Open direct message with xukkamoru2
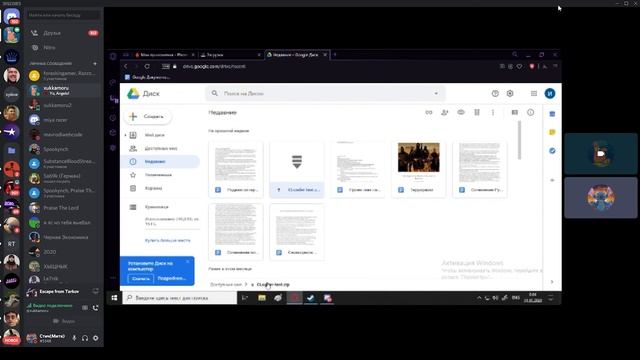This screenshot has height=360, width=640. tap(64, 105)
